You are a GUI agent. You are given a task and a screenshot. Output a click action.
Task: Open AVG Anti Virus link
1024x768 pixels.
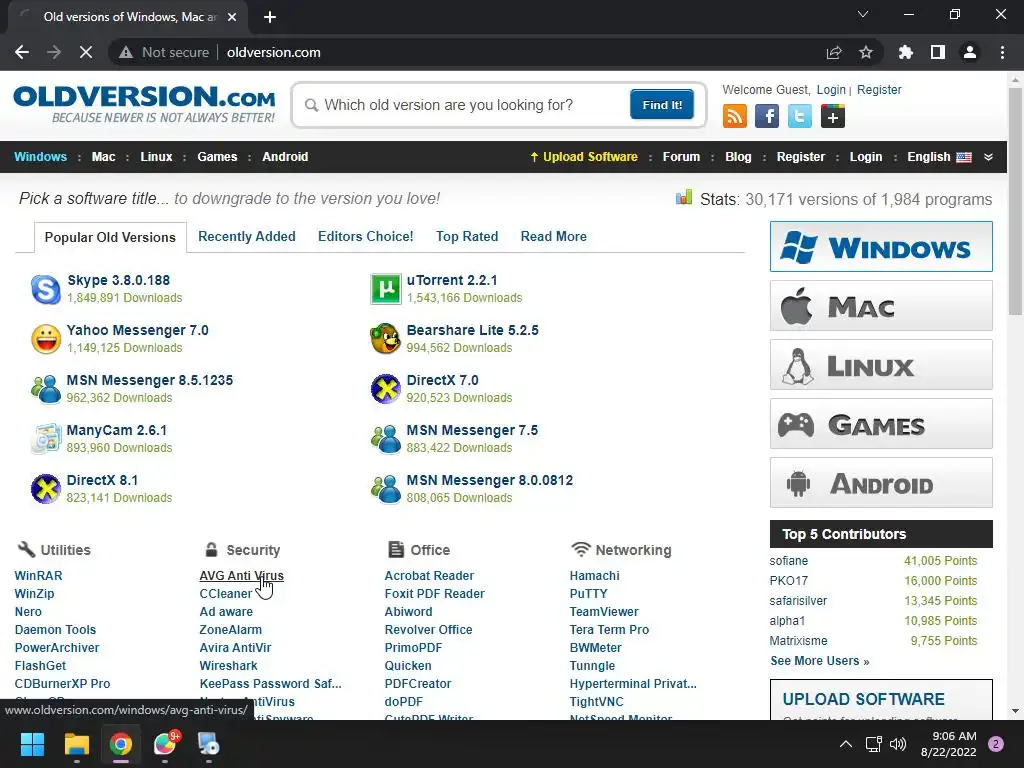pos(242,575)
